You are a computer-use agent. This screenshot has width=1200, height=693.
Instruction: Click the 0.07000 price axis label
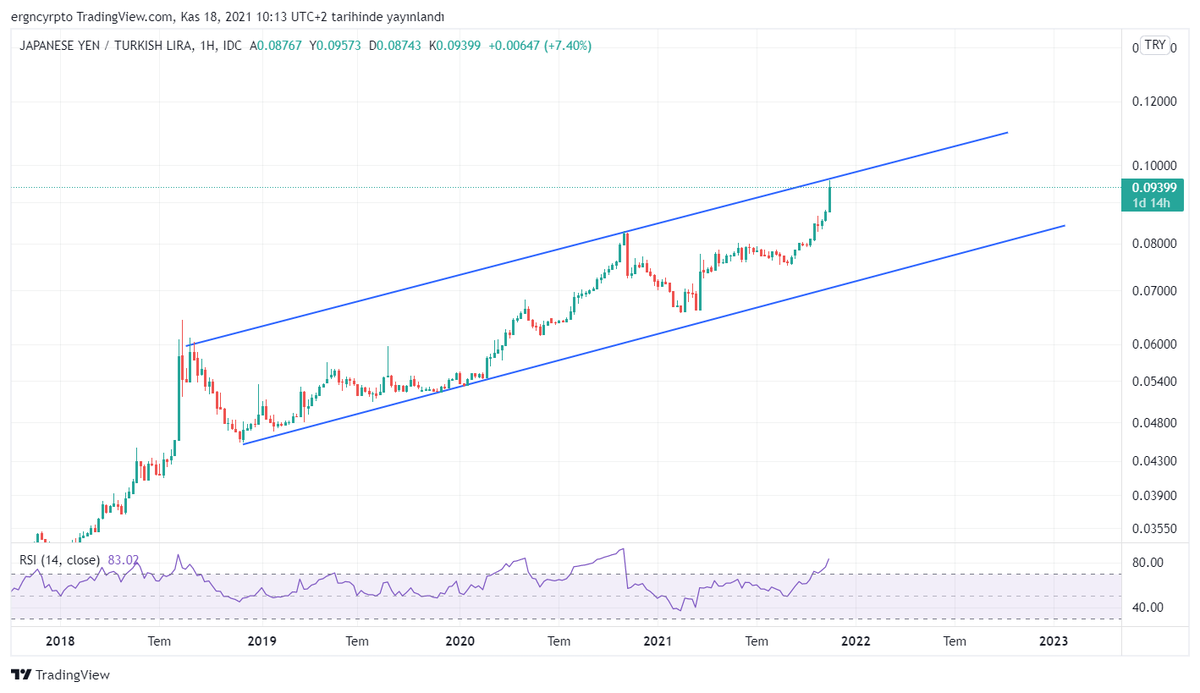[1153, 291]
